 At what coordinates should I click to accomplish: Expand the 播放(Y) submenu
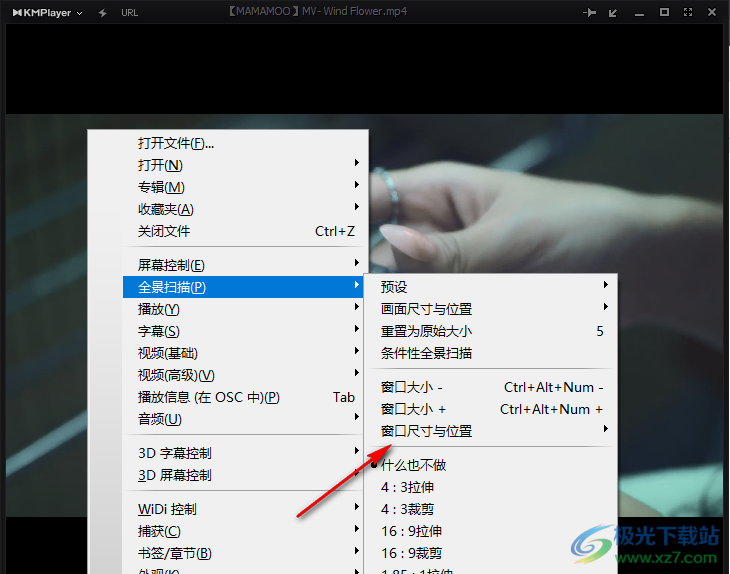tap(245, 309)
